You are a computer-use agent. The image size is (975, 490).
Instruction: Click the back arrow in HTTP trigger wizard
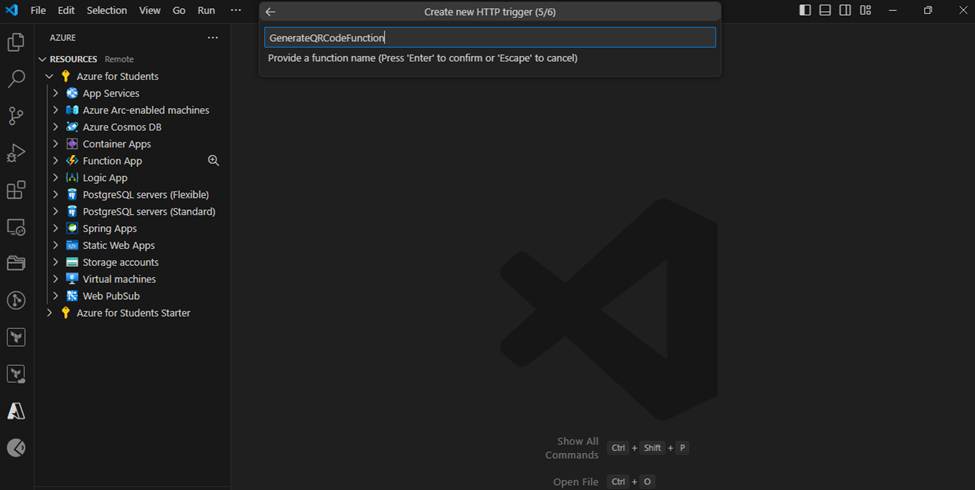click(270, 12)
